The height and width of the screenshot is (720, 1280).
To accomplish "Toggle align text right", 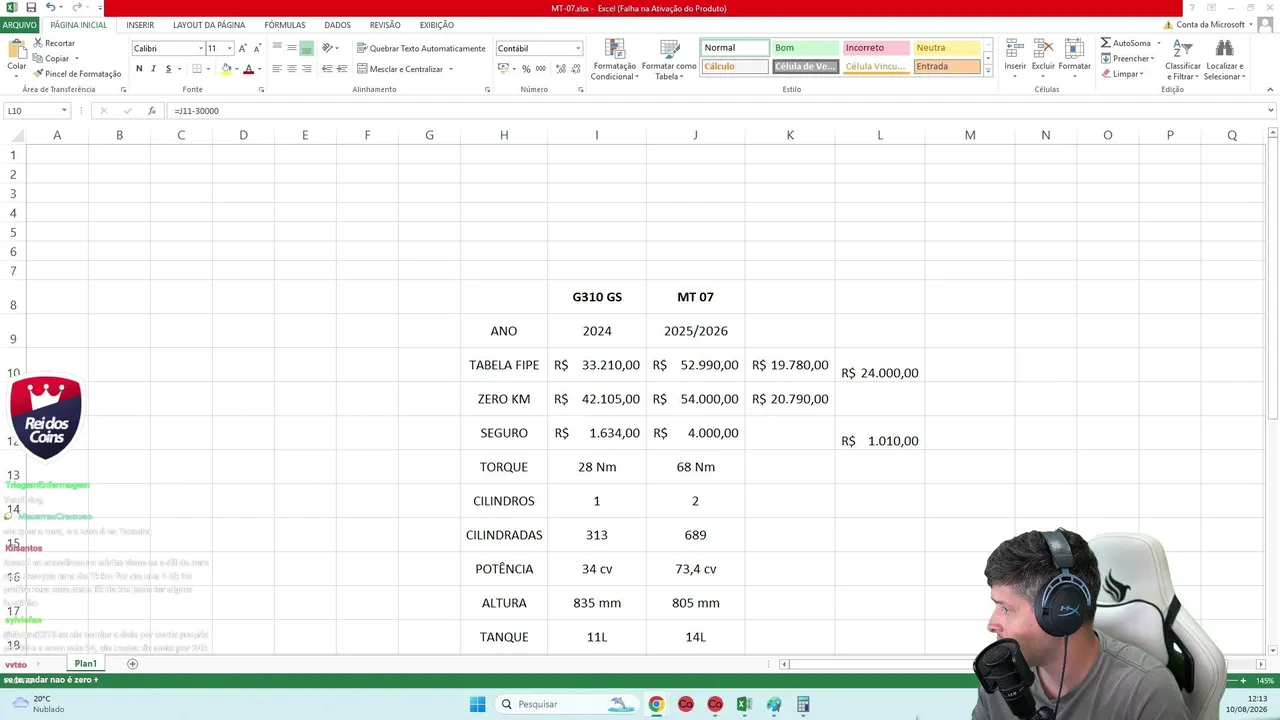I will 307,69.
